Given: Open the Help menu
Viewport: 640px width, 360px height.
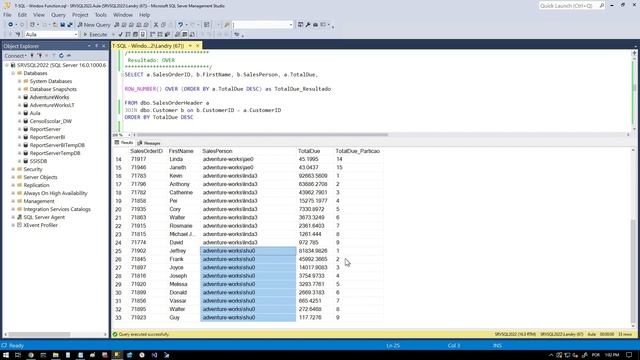Looking at the screenshot, I should pyautogui.click(x=144, y=15).
